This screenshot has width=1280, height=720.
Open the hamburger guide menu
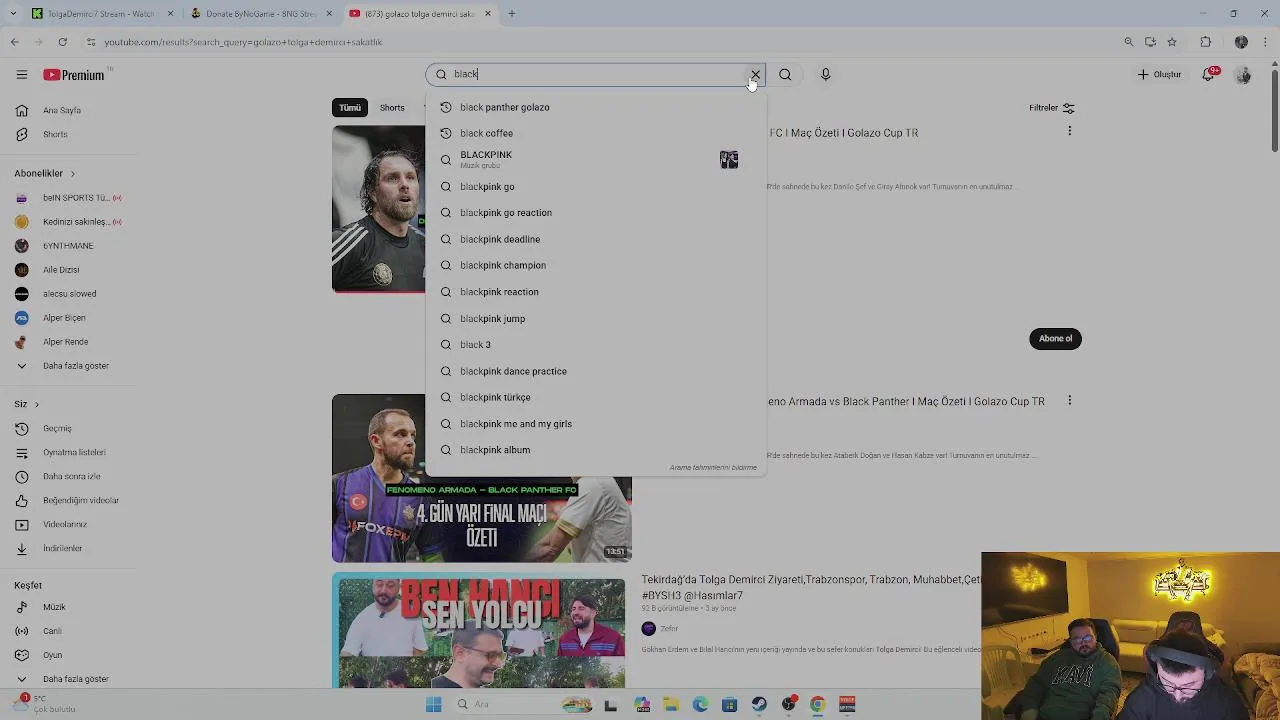pos(21,74)
